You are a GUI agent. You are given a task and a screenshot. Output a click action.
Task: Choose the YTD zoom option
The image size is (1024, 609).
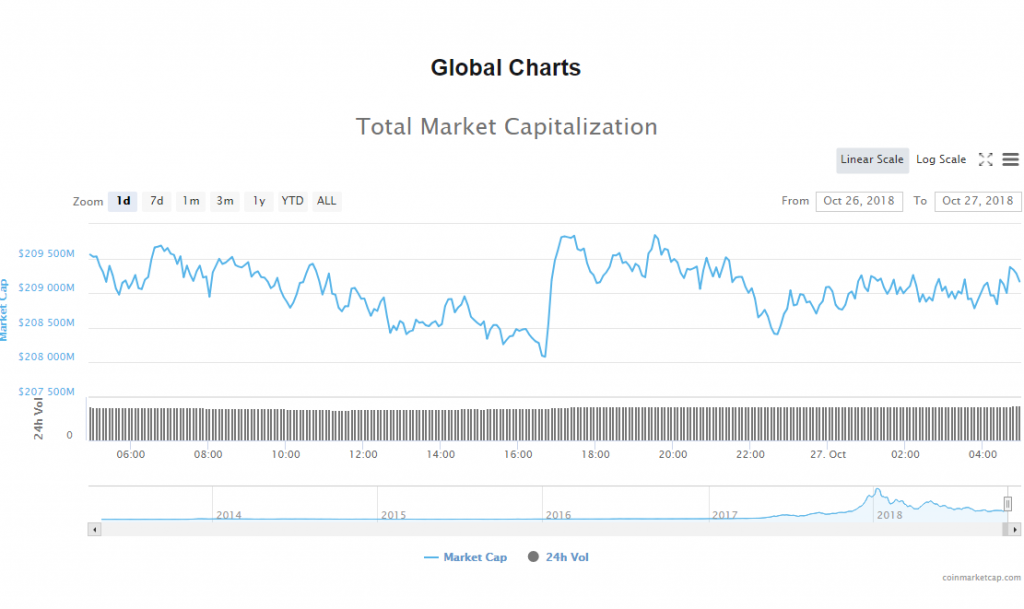pos(292,201)
